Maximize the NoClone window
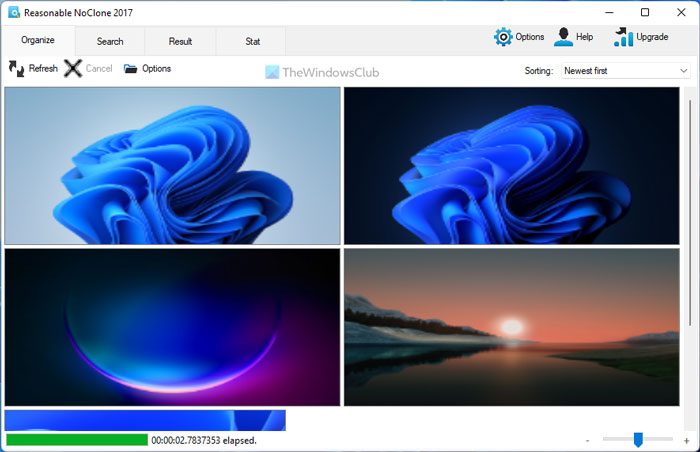Image resolution: width=700 pixels, height=452 pixels. coord(645,13)
